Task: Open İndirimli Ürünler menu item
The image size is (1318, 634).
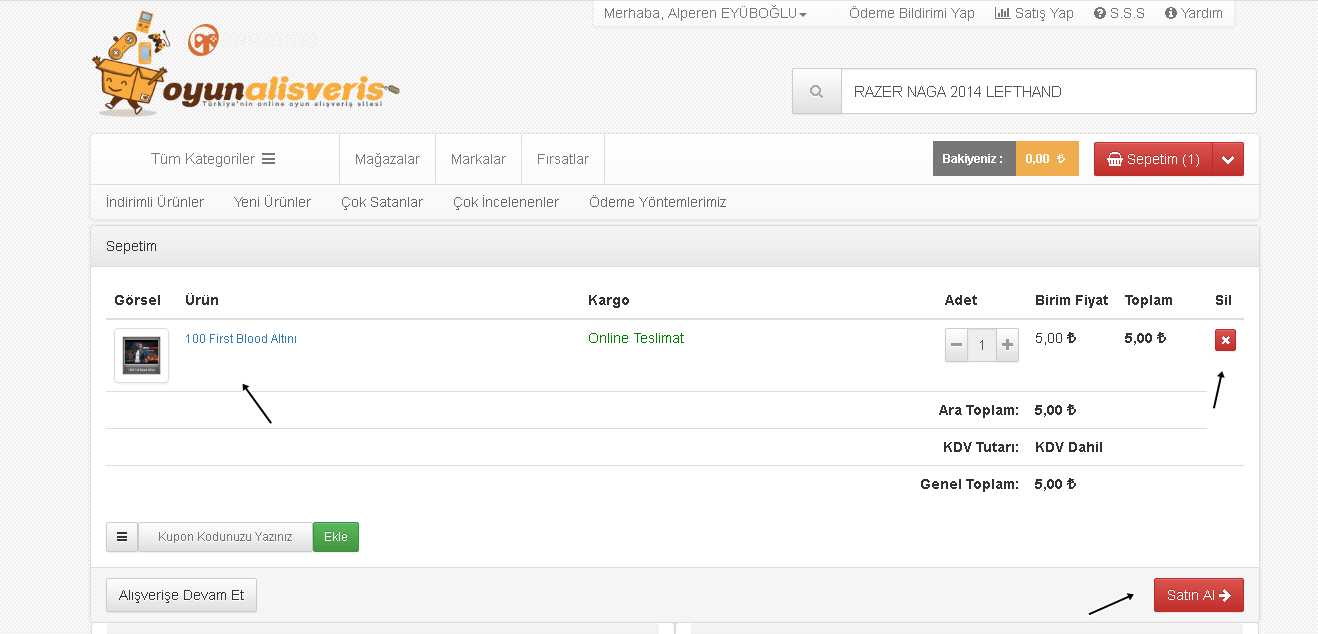Action: [x=155, y=202]
